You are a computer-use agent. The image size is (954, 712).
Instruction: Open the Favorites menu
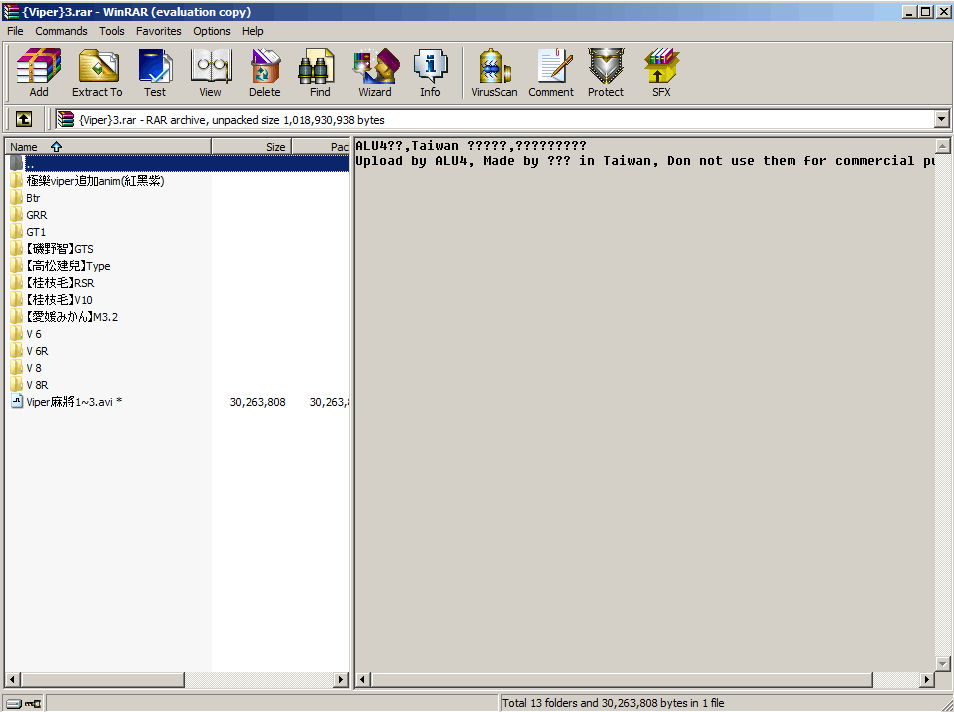click(x=158, y=31)
